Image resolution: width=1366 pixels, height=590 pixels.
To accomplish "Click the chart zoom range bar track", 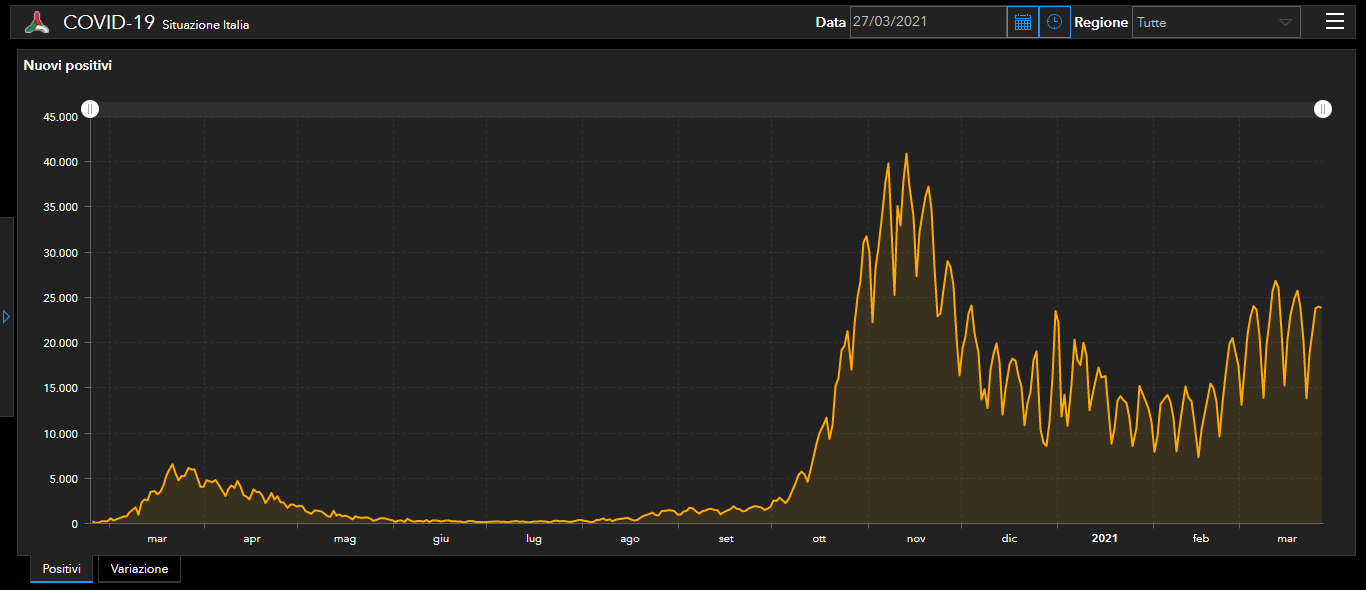I will pos(700,109).
